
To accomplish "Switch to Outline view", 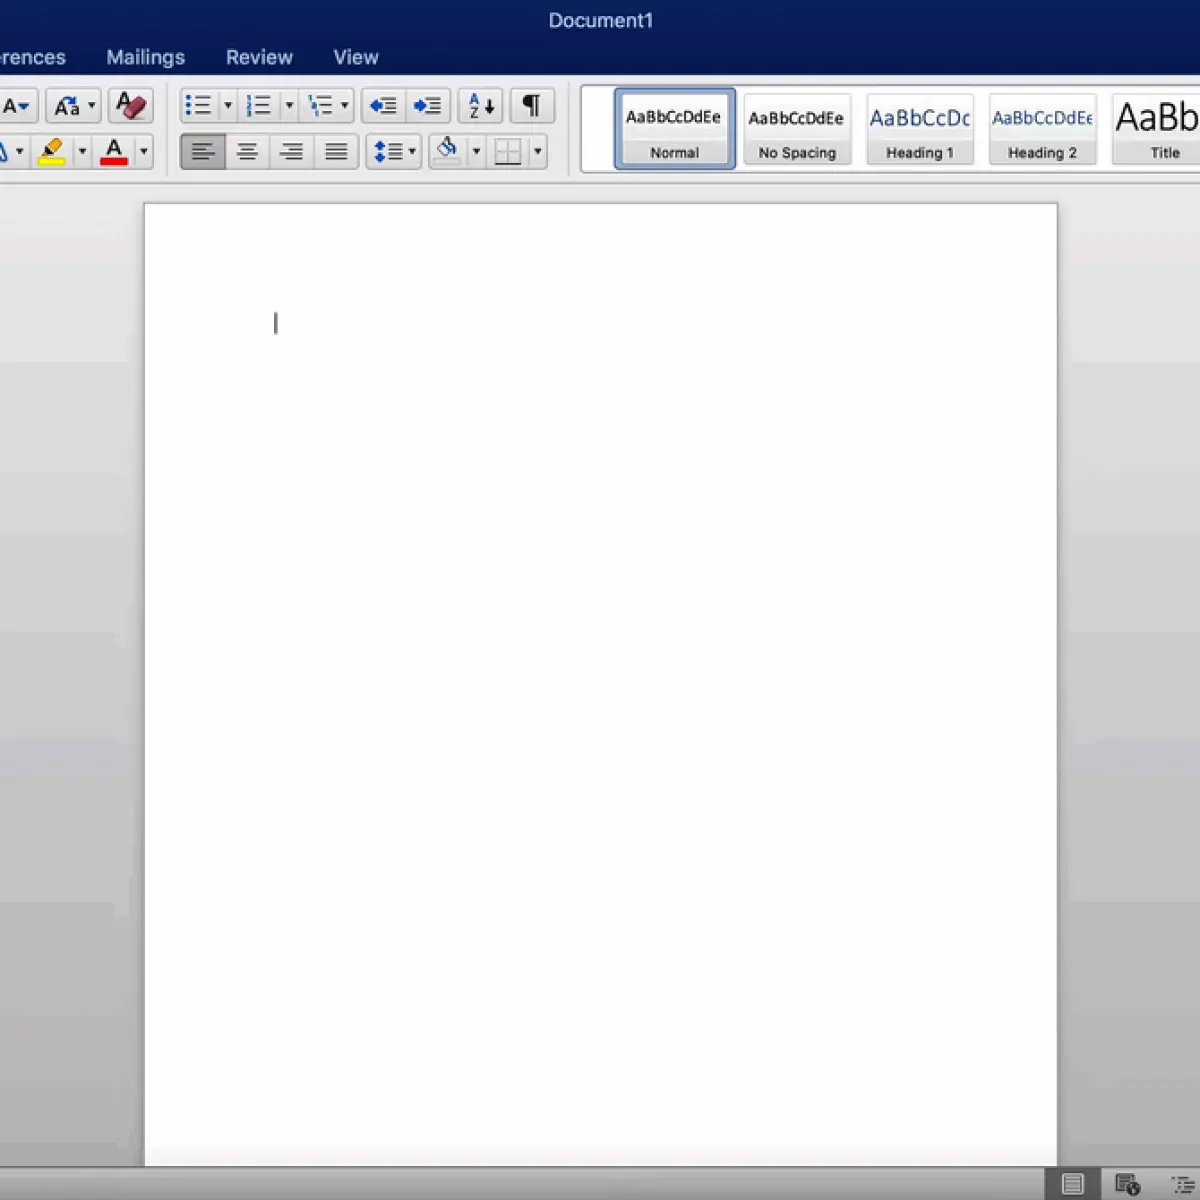I will coord(1183,1184).
